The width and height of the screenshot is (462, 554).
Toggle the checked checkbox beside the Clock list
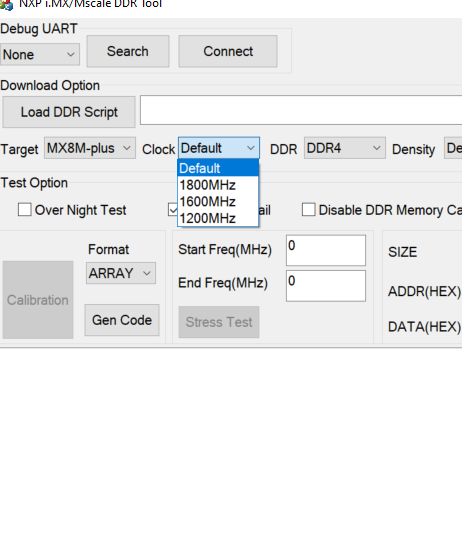tap(173, 210)
